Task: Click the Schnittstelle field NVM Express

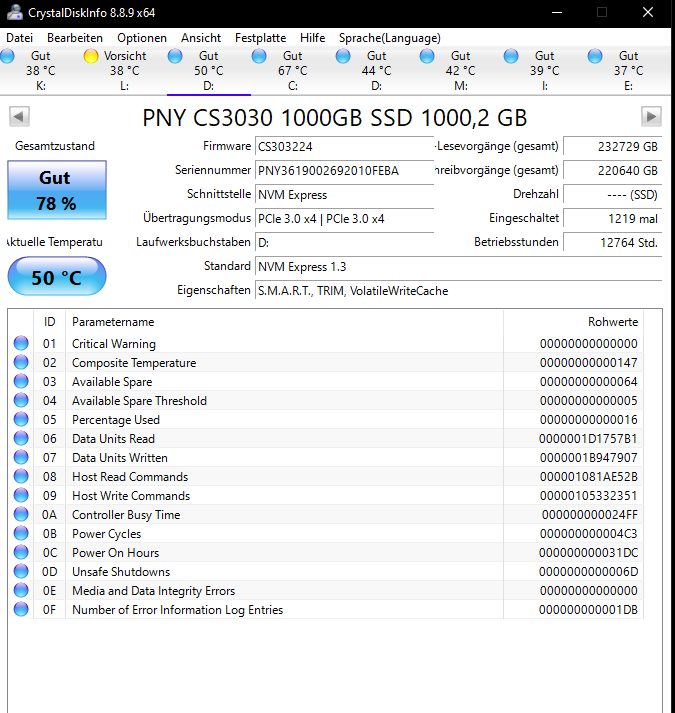Action: (x=344, y=195)
